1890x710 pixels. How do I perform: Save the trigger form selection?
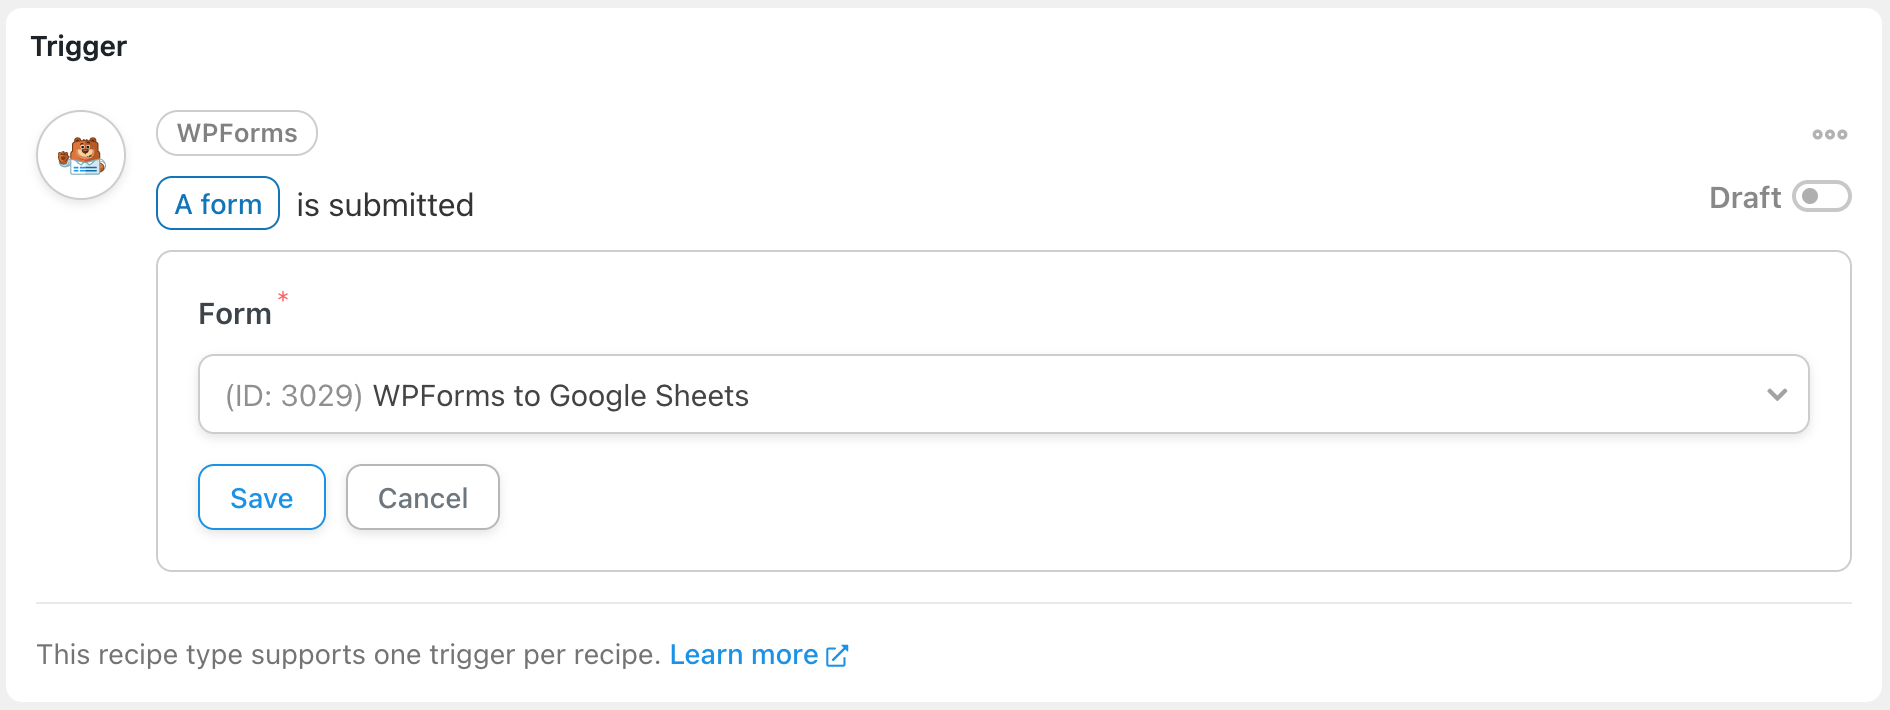point(262,497)
